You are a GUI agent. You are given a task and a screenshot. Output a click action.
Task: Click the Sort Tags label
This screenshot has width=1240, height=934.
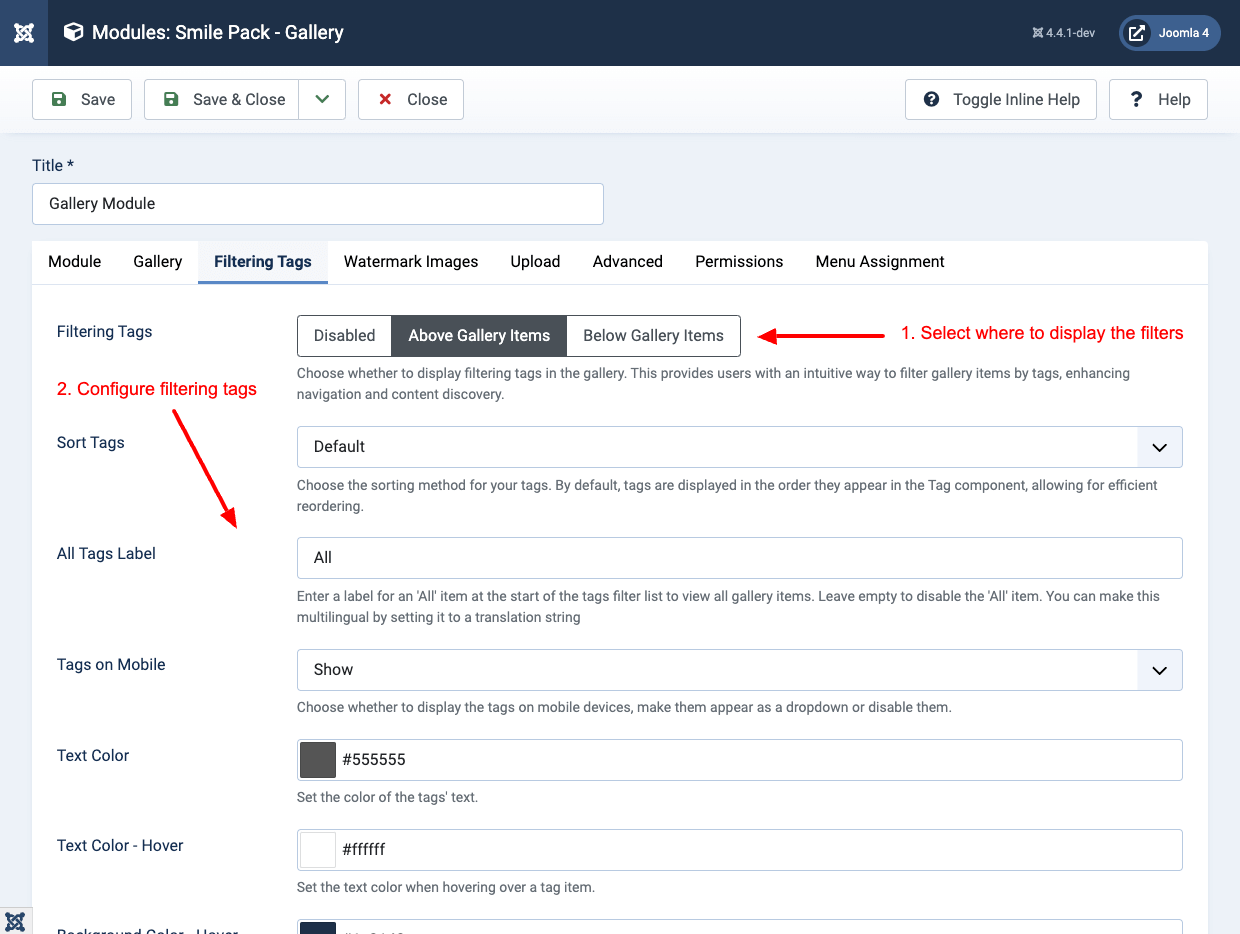pos(91,442)
